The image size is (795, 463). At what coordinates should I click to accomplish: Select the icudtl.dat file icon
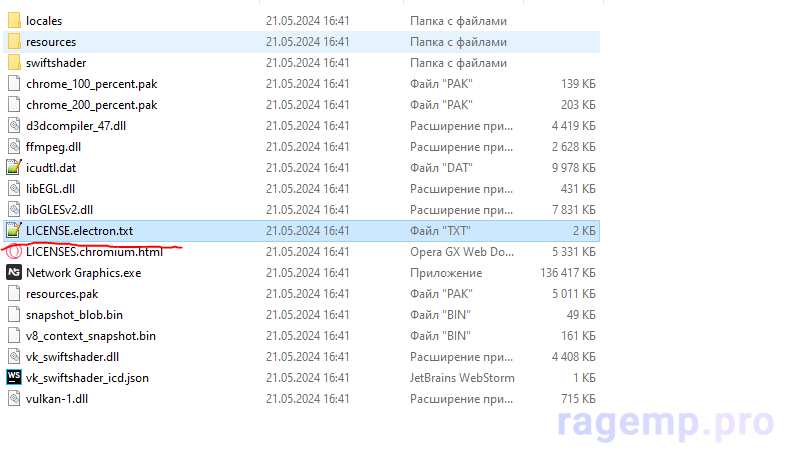coord(13,167)
